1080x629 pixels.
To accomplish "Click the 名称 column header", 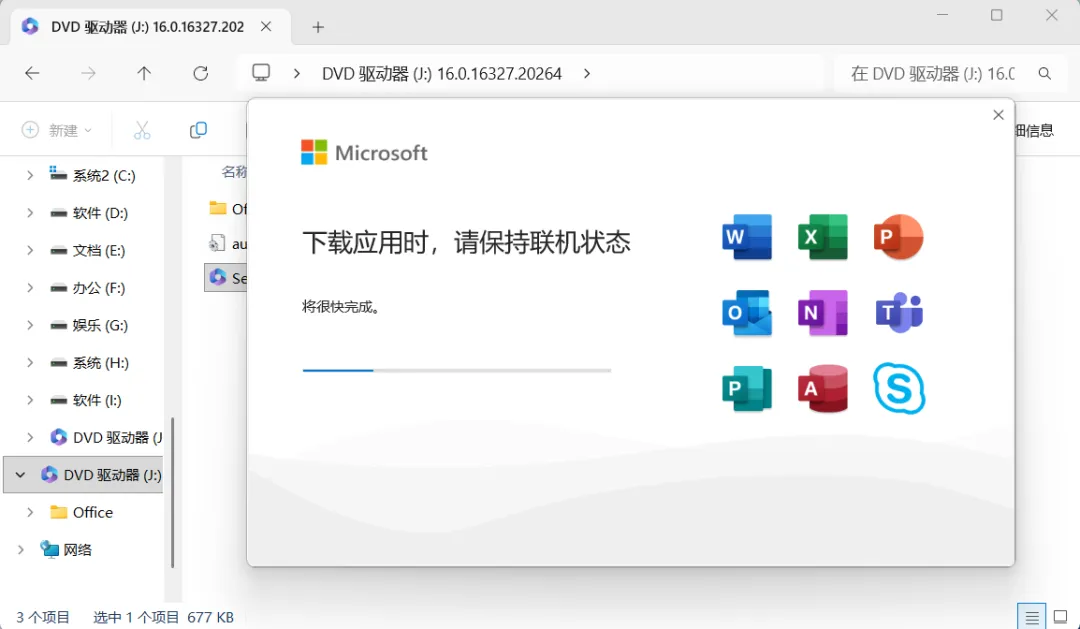I will [234, 172].
